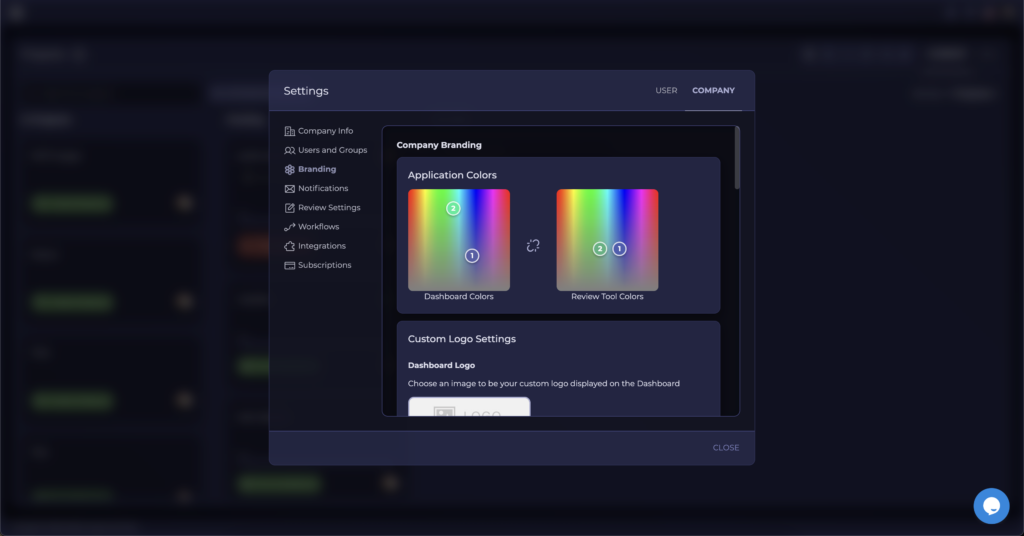Open the Company Info icon in sidebar
The width and height of the screenshot is (1024, 536).
click(x=289, y=131)
